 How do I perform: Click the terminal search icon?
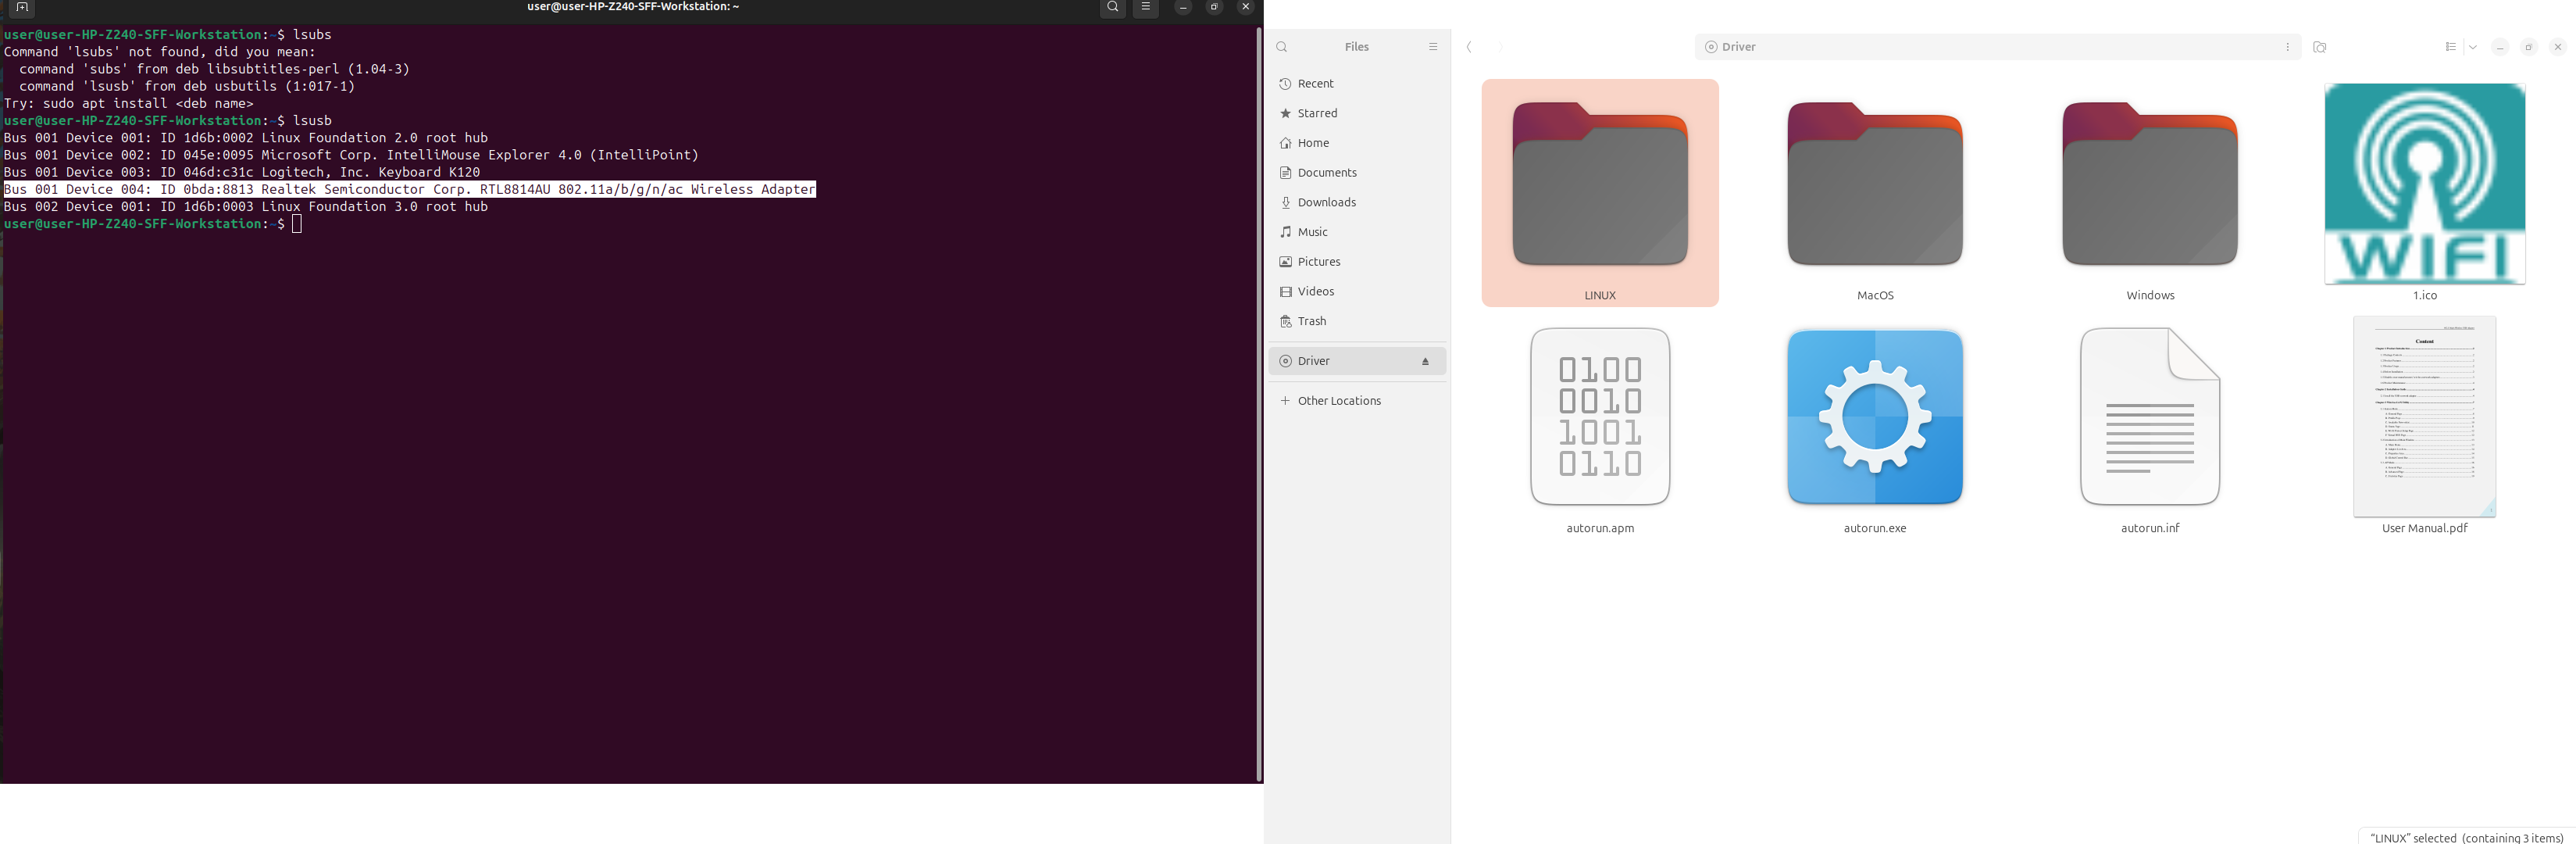(x=1112, y=8)
